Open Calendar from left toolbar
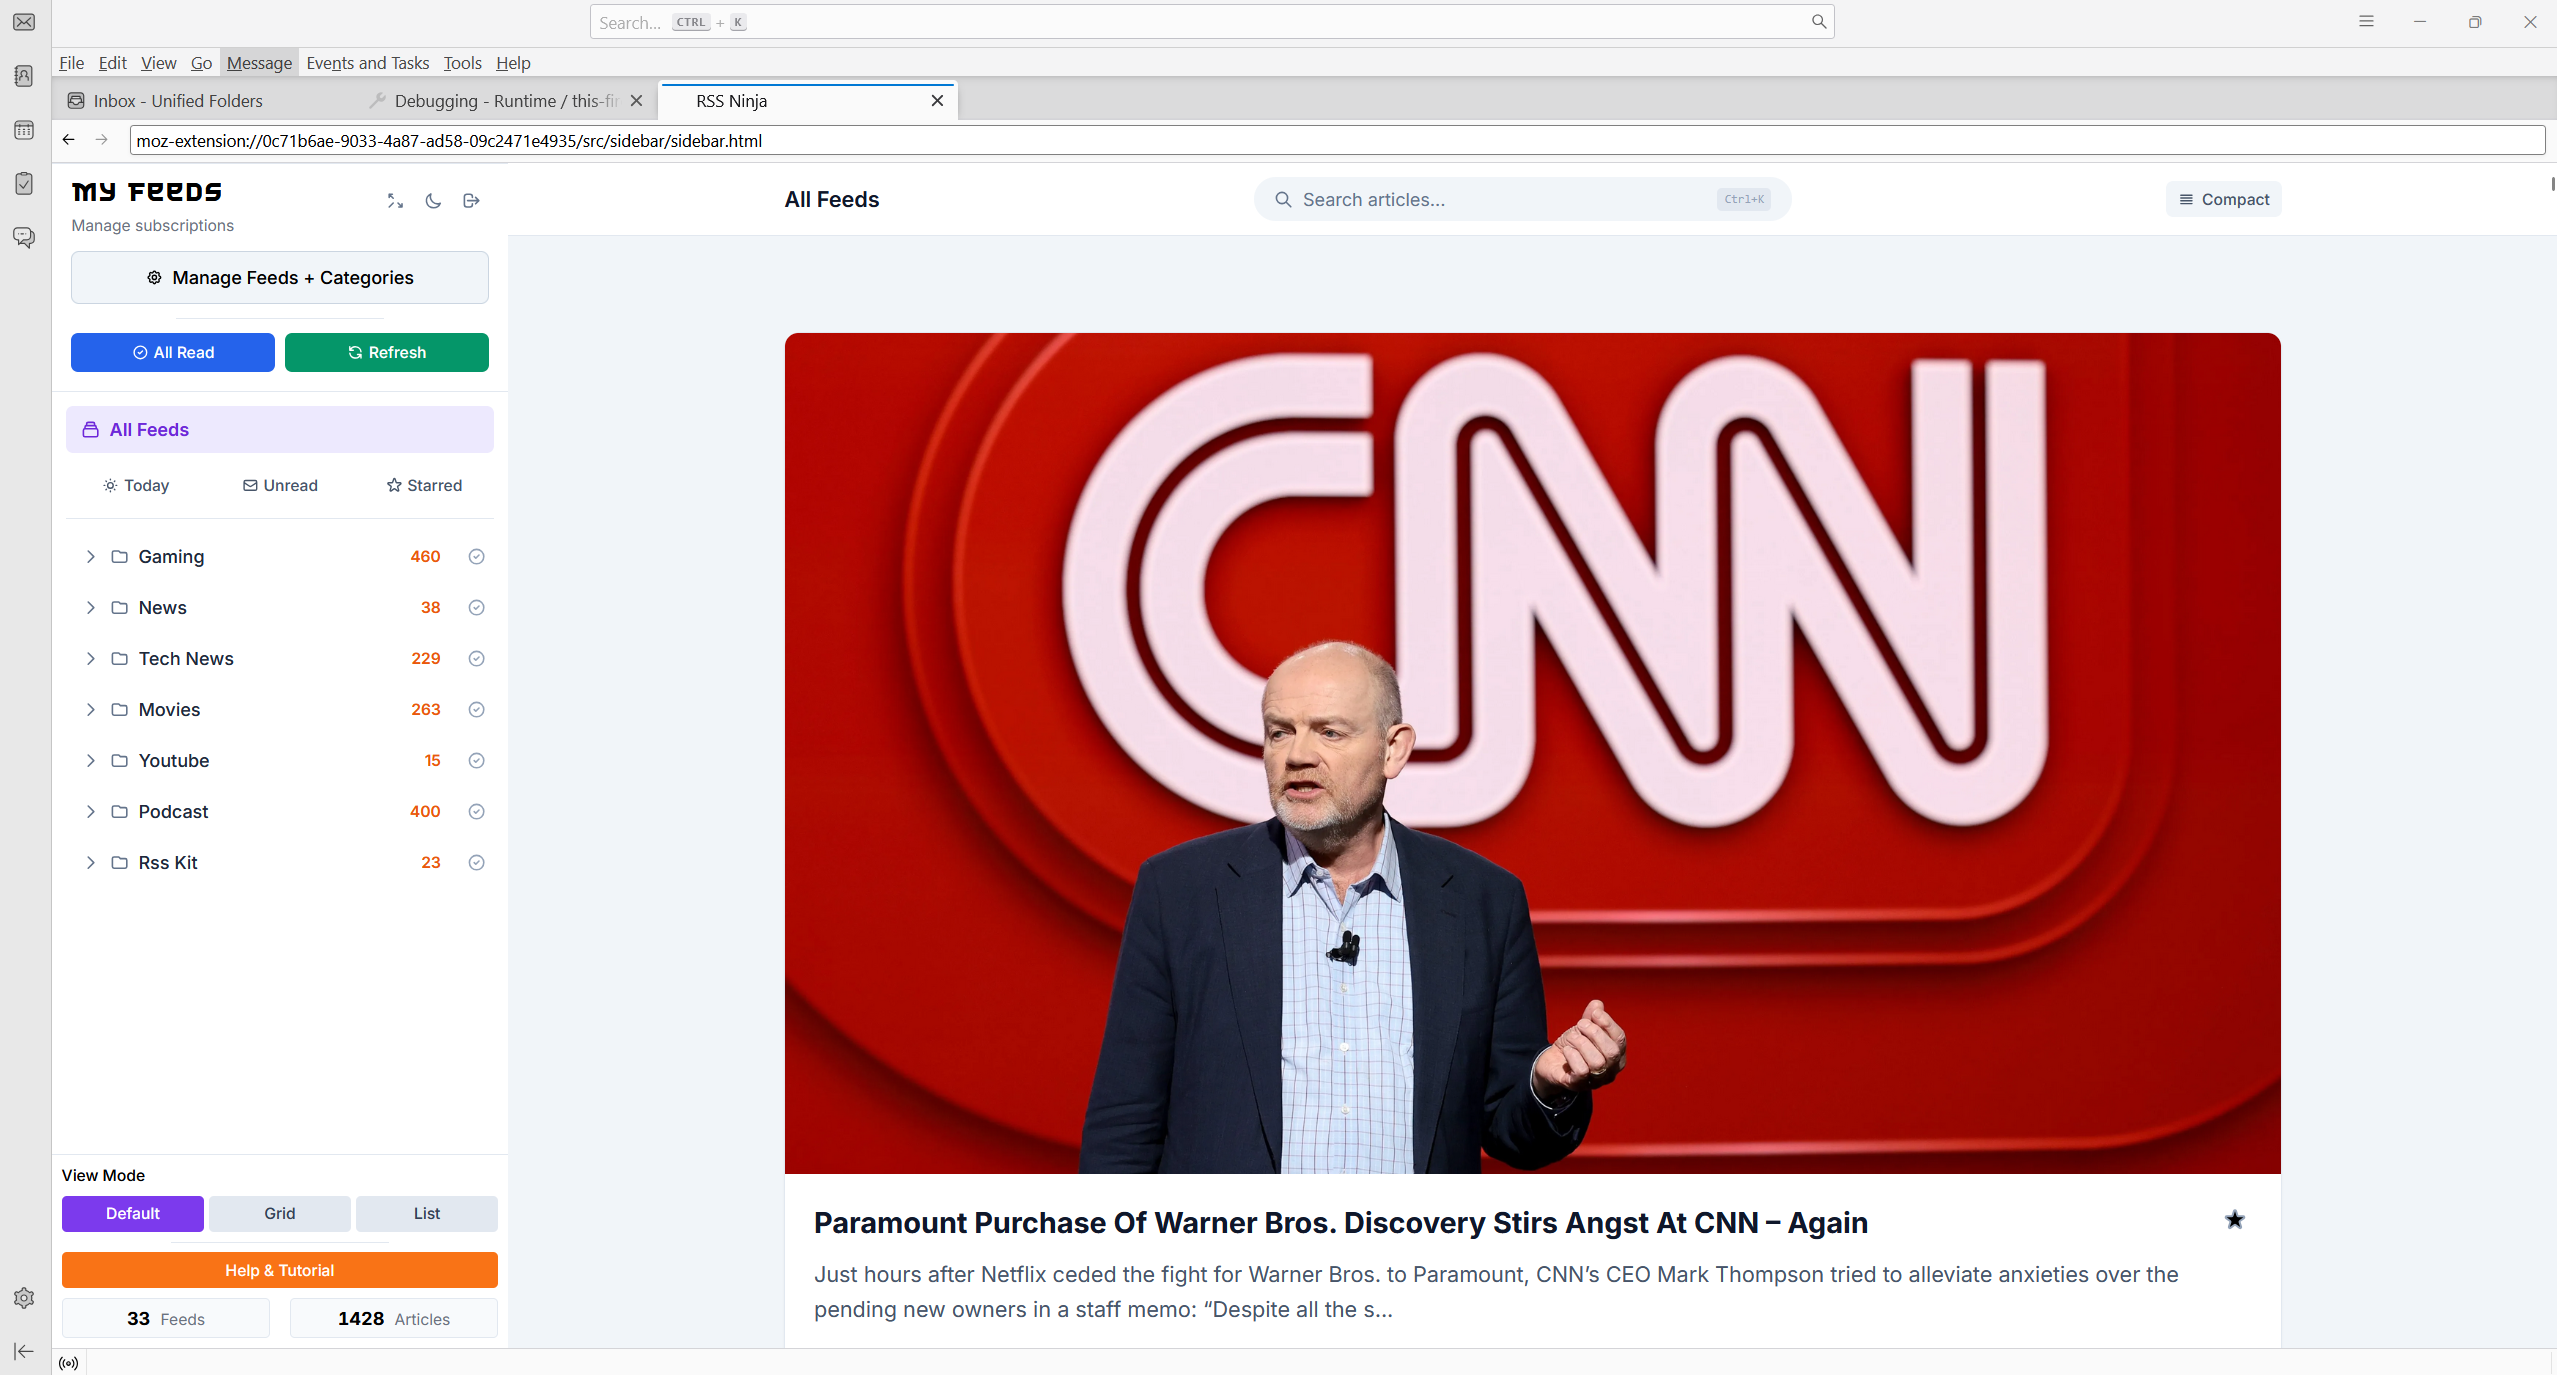 coord(24,130)
